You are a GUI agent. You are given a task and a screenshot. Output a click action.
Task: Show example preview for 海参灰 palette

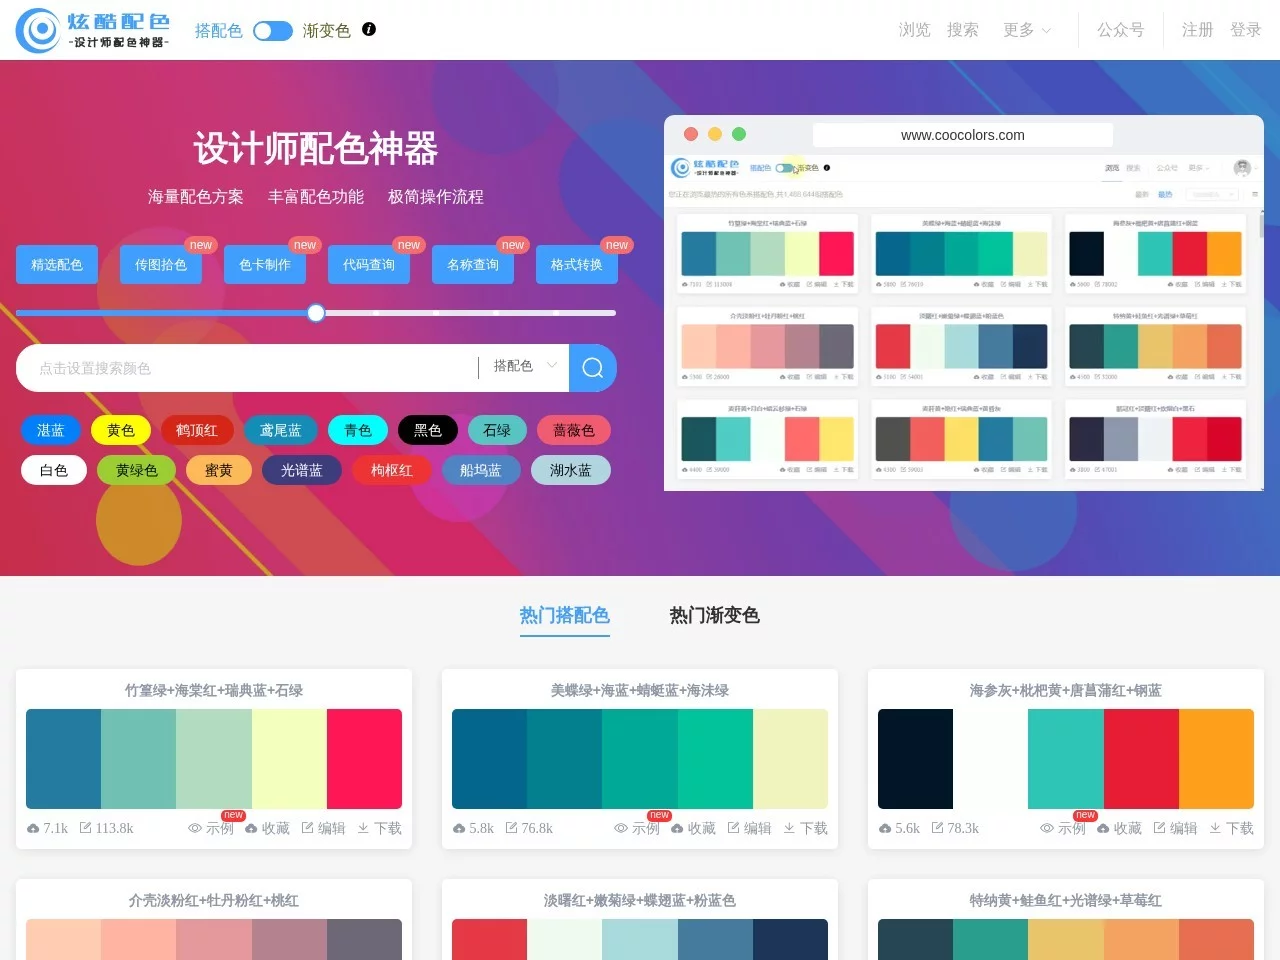[x=1063, y=828]
